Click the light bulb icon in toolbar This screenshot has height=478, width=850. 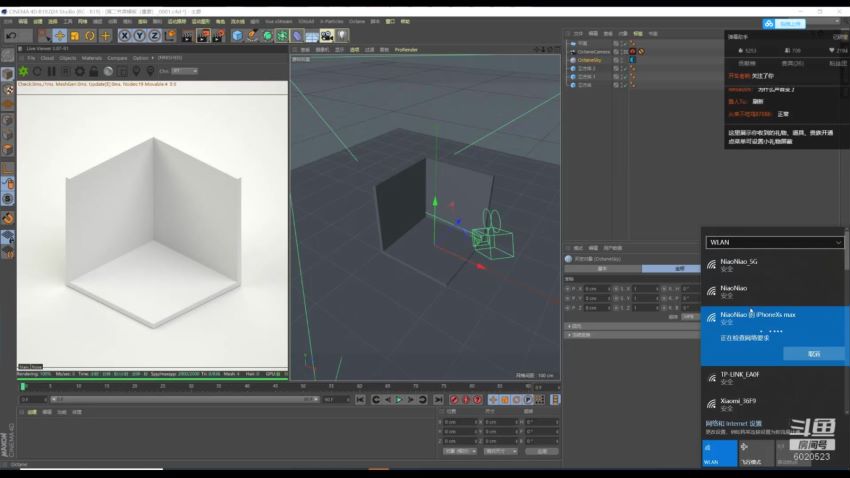point(342,36)
